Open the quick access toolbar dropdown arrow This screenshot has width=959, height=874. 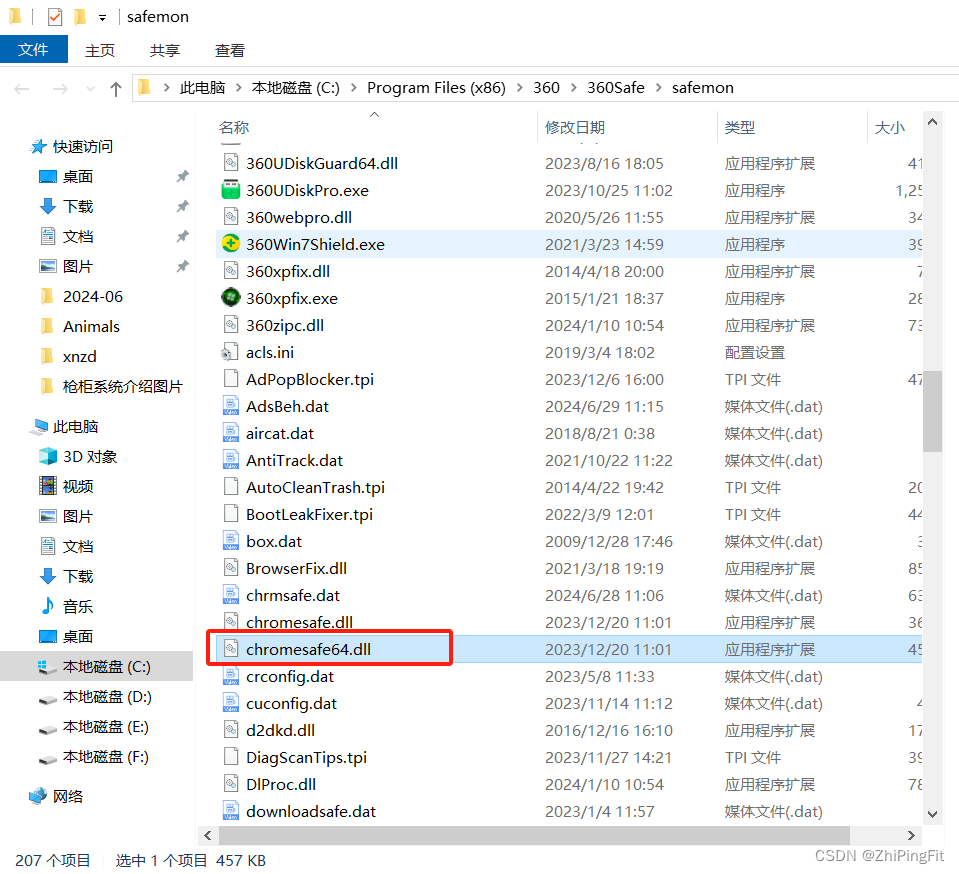[x=102, y=18]
